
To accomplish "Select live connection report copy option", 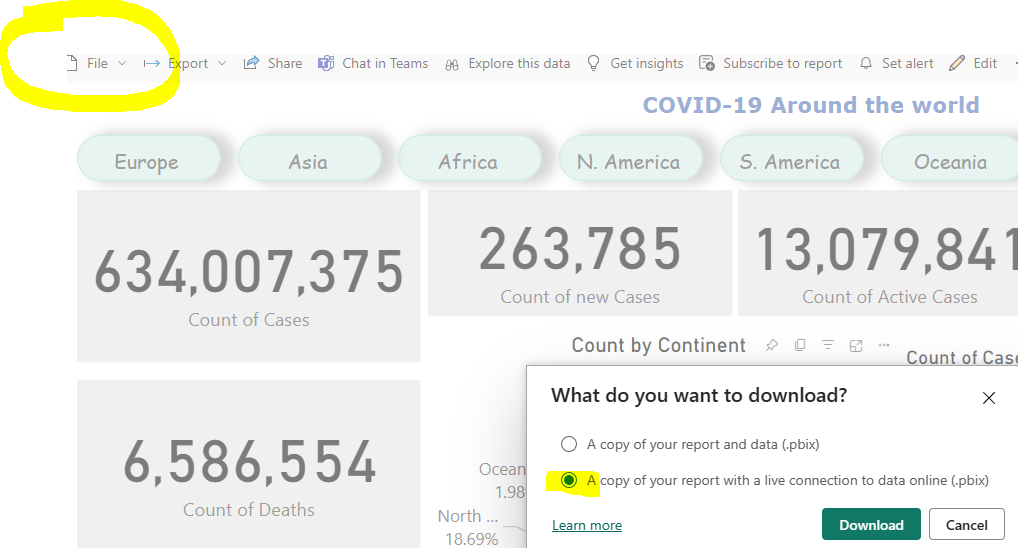I will [569, 480].
